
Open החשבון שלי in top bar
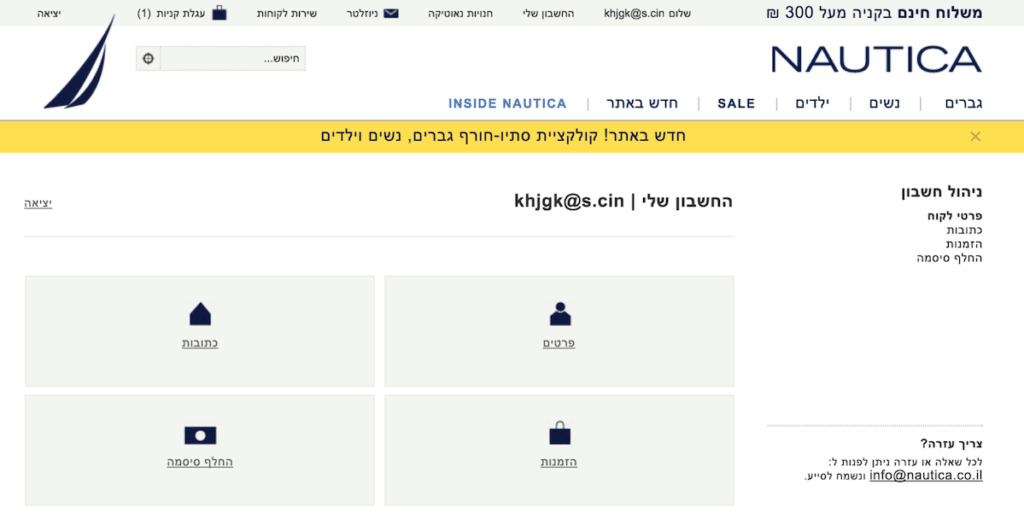[549, 13]
